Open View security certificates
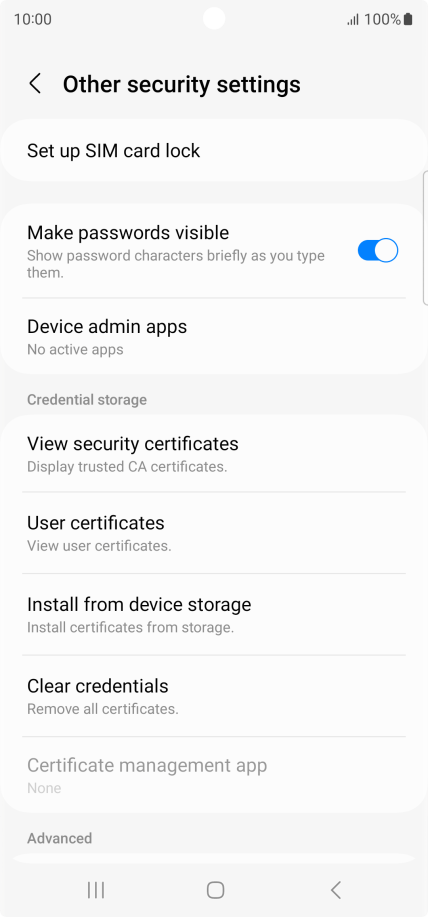The height and width of the screenshot is (917, 428). pyautogui.click(x=214, y=453)
